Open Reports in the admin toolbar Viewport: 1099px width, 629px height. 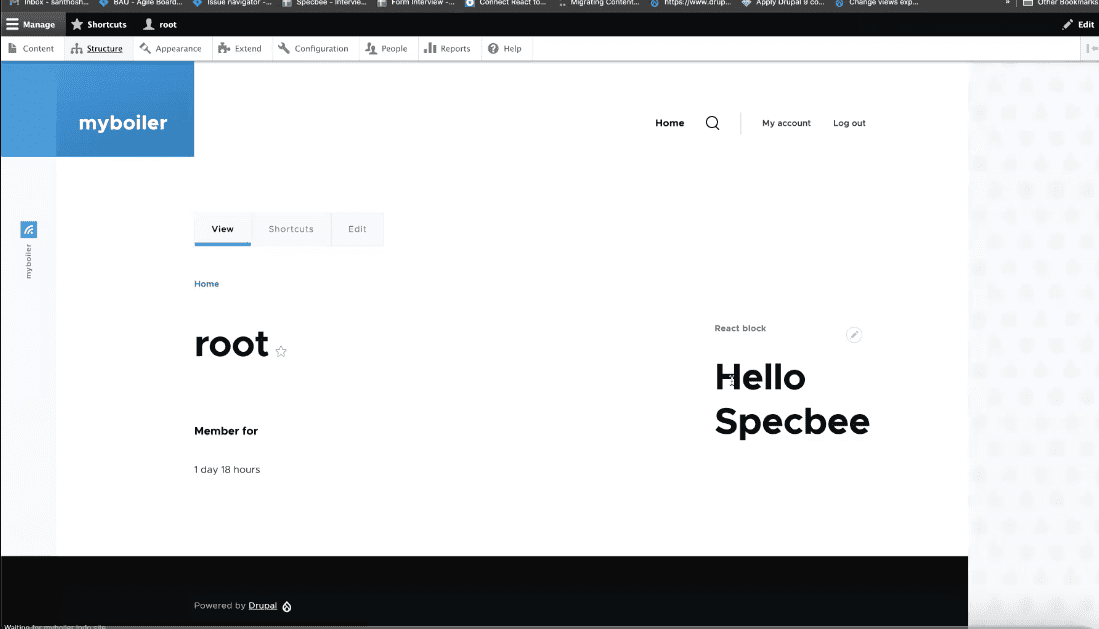[x=447, y=48]
